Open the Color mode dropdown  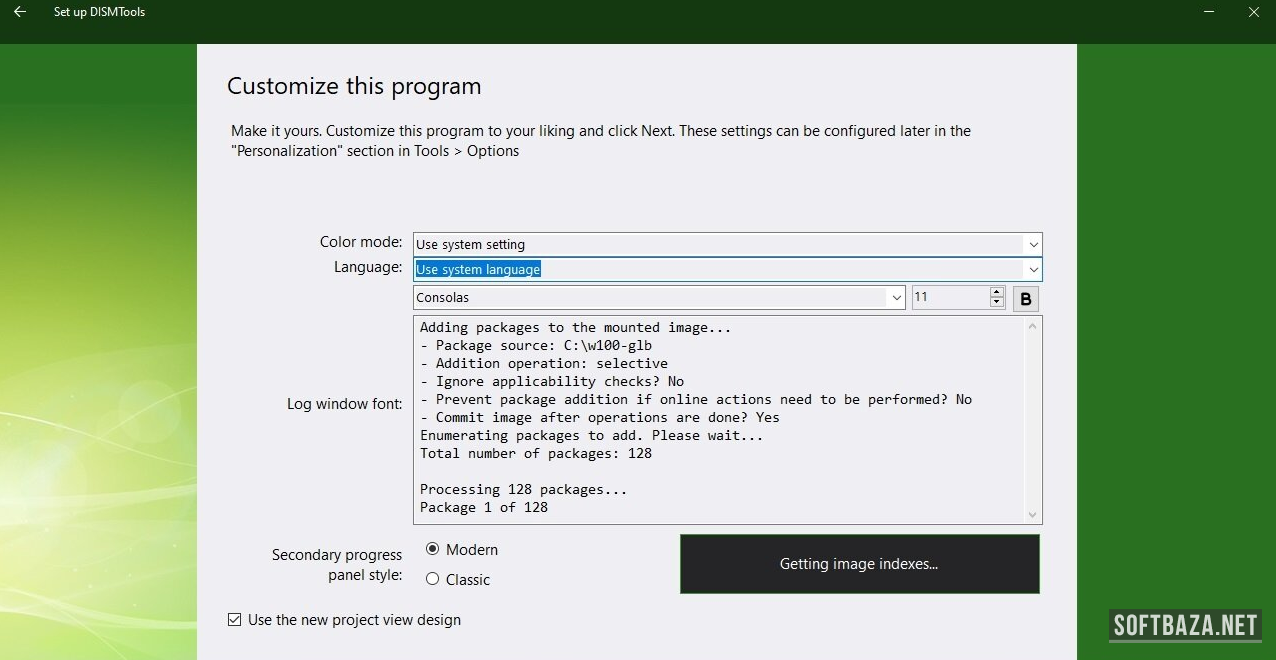click(1032, 244)
